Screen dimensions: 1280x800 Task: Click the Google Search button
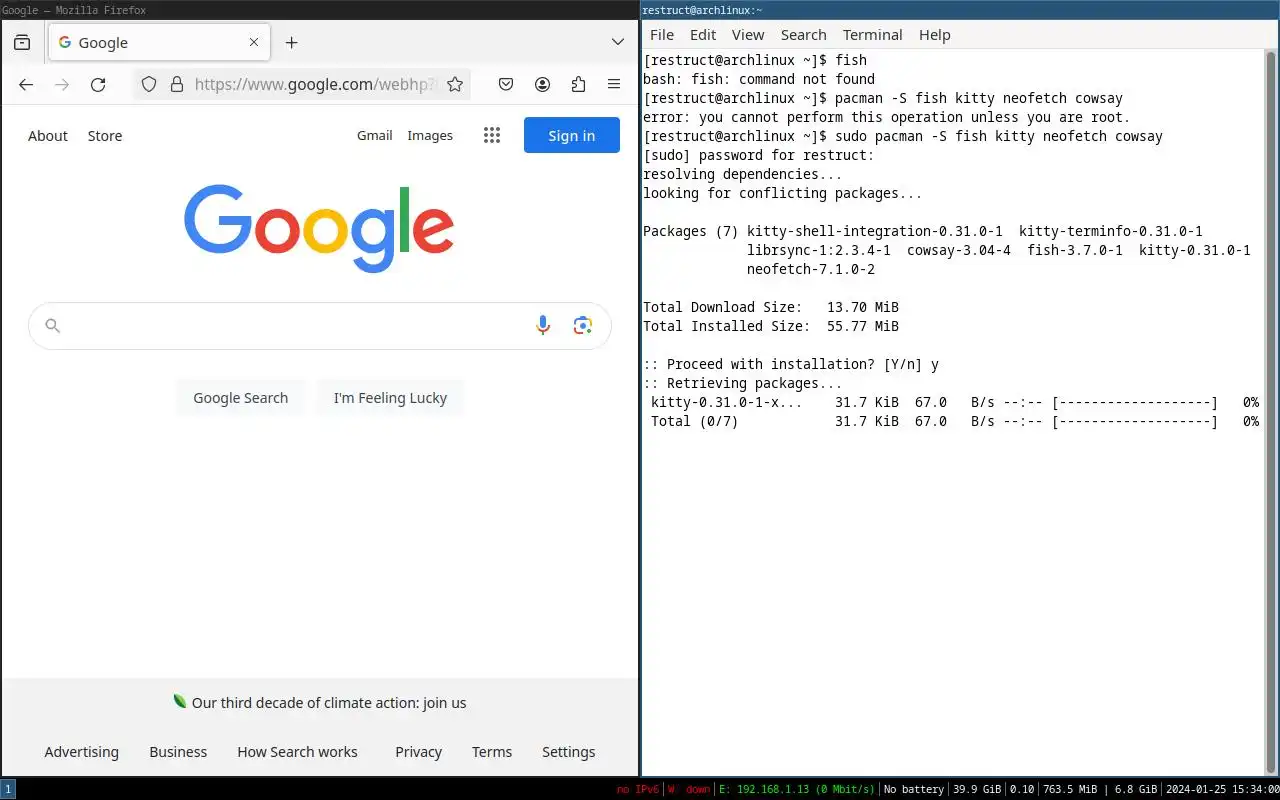tap(241, 398)
